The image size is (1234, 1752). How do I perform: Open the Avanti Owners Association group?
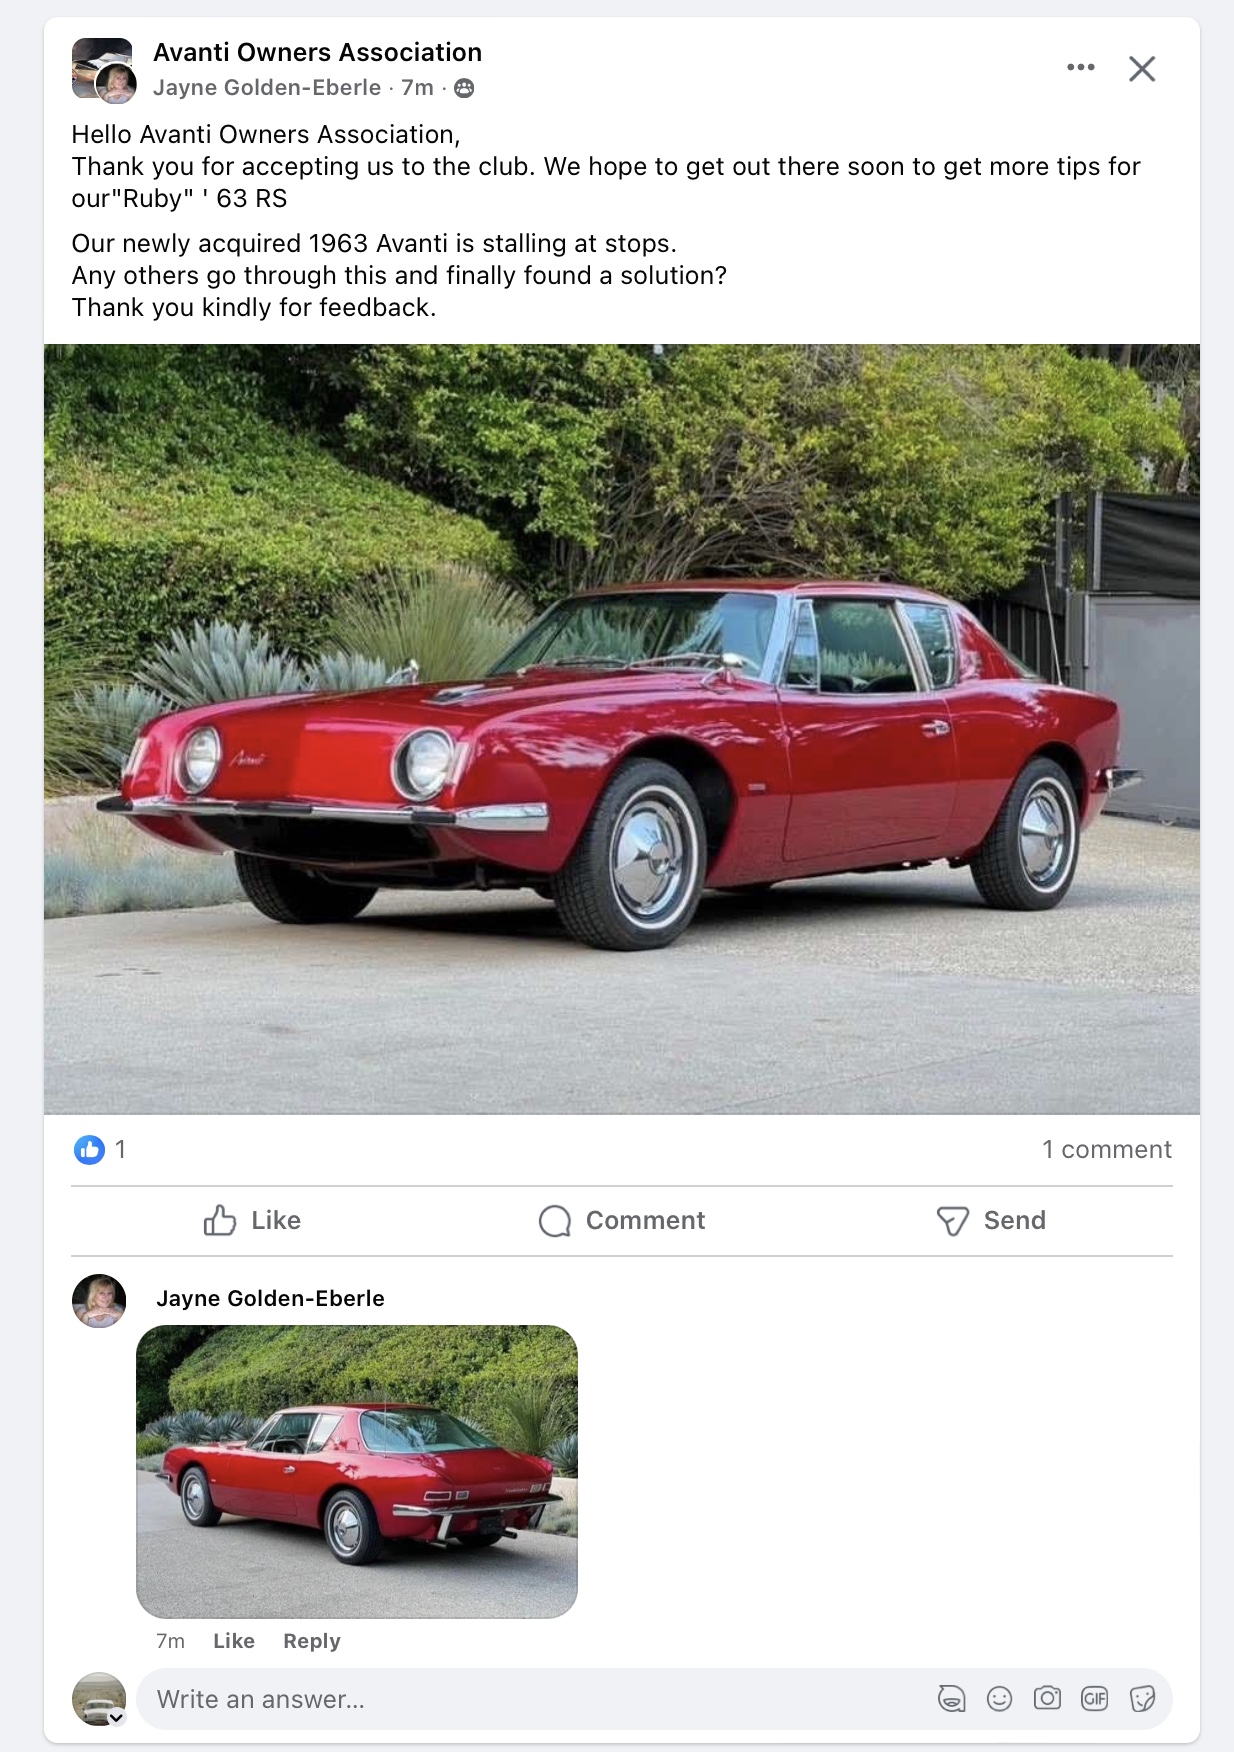(x=317, y=52)
